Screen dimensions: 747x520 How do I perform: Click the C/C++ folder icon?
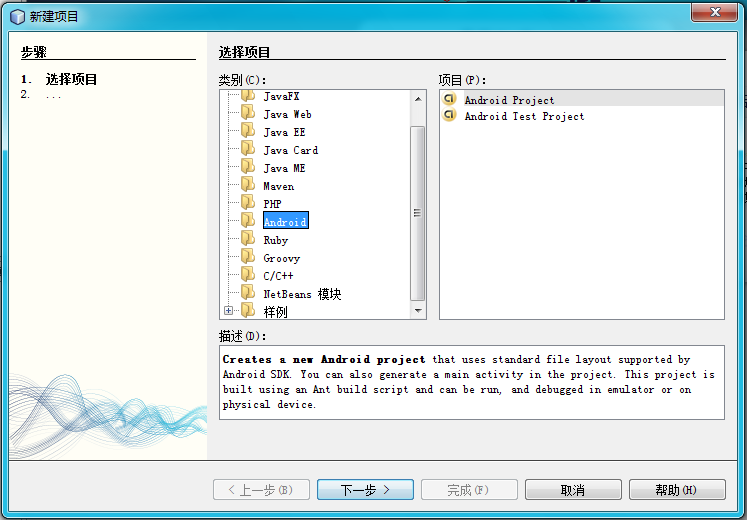248,276
